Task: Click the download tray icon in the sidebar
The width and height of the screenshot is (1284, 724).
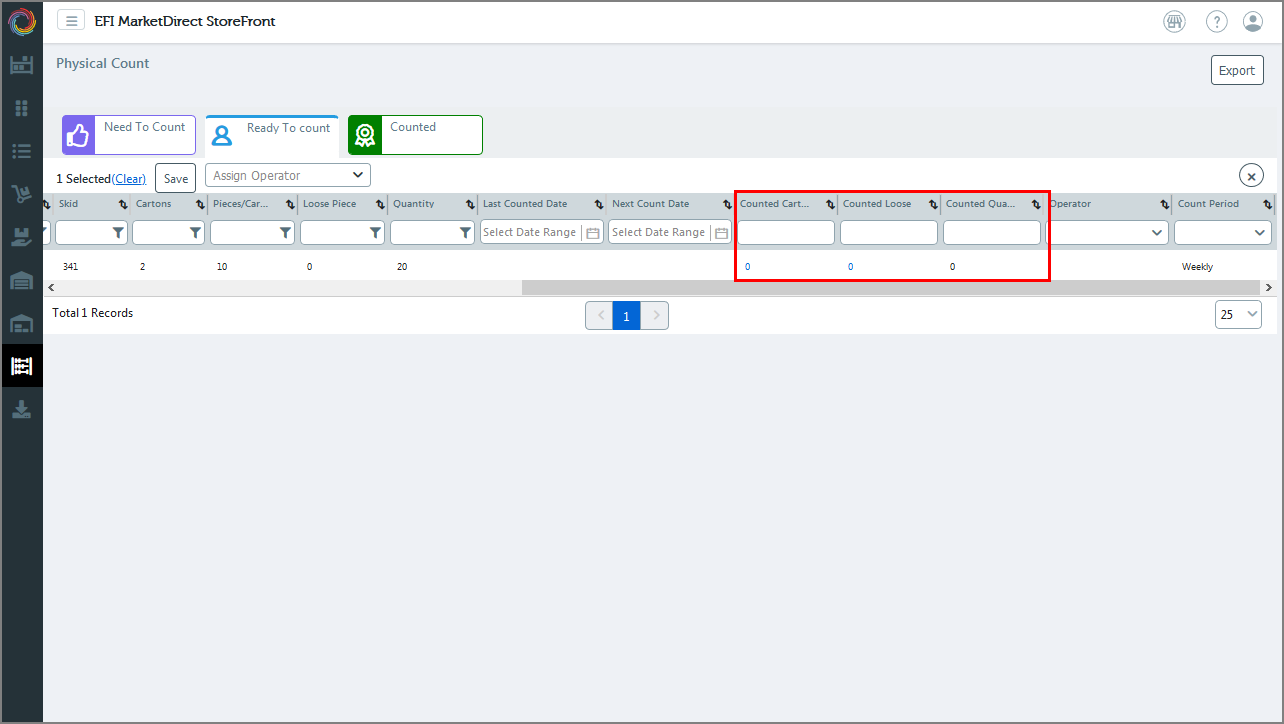Action: [x=21, y=409]
